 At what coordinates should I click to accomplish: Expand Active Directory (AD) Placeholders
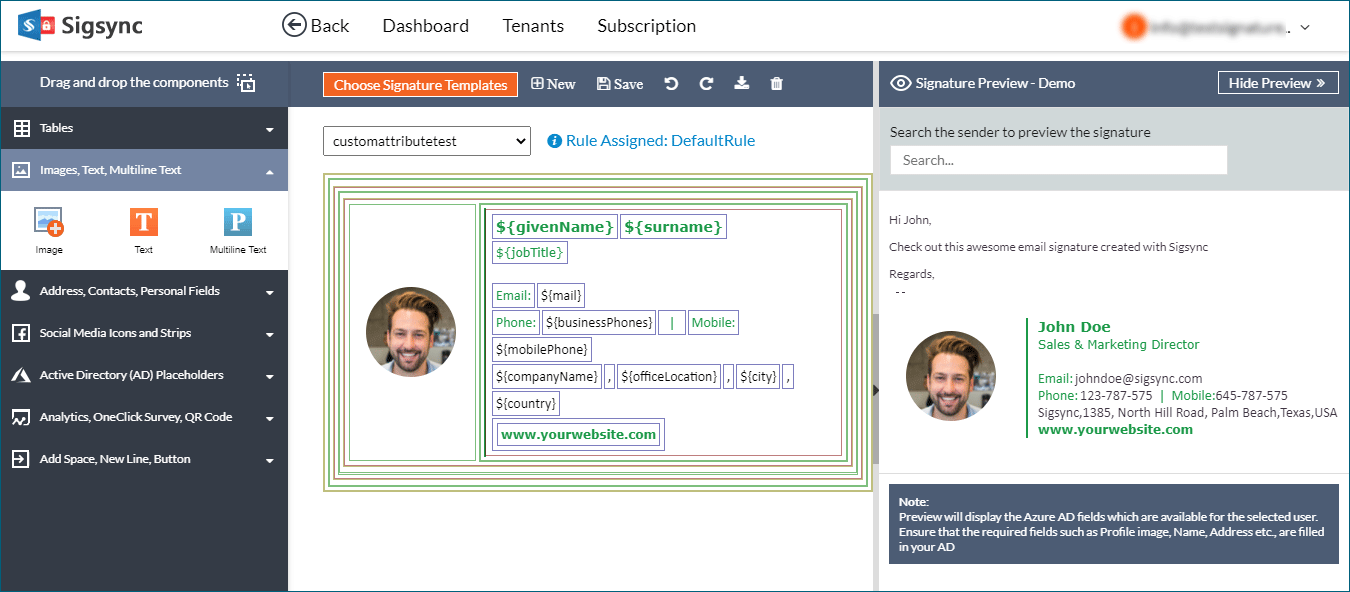(x=144, y=375)
